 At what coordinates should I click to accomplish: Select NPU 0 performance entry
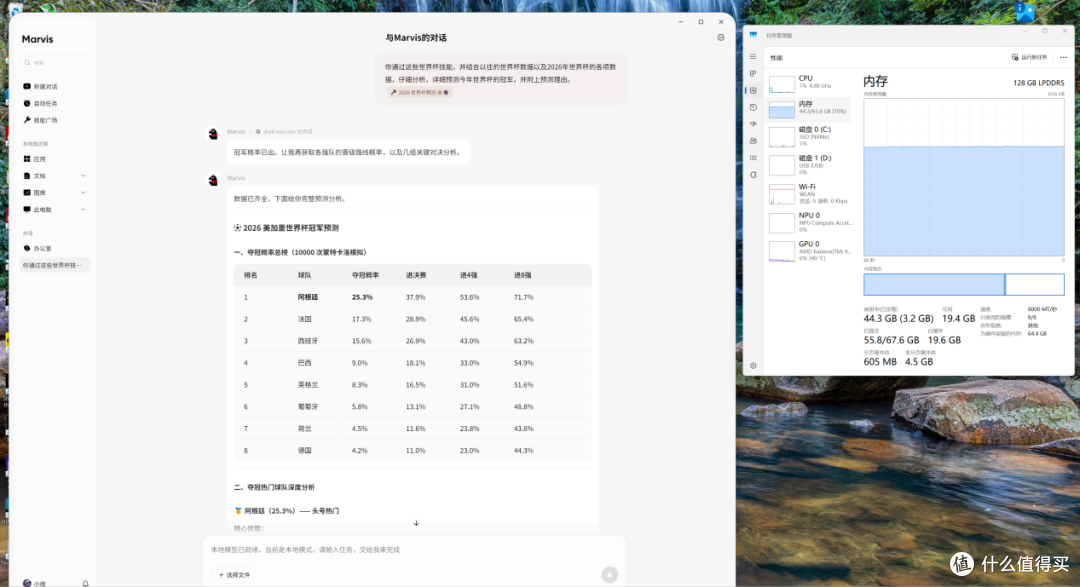click(809, 223)
